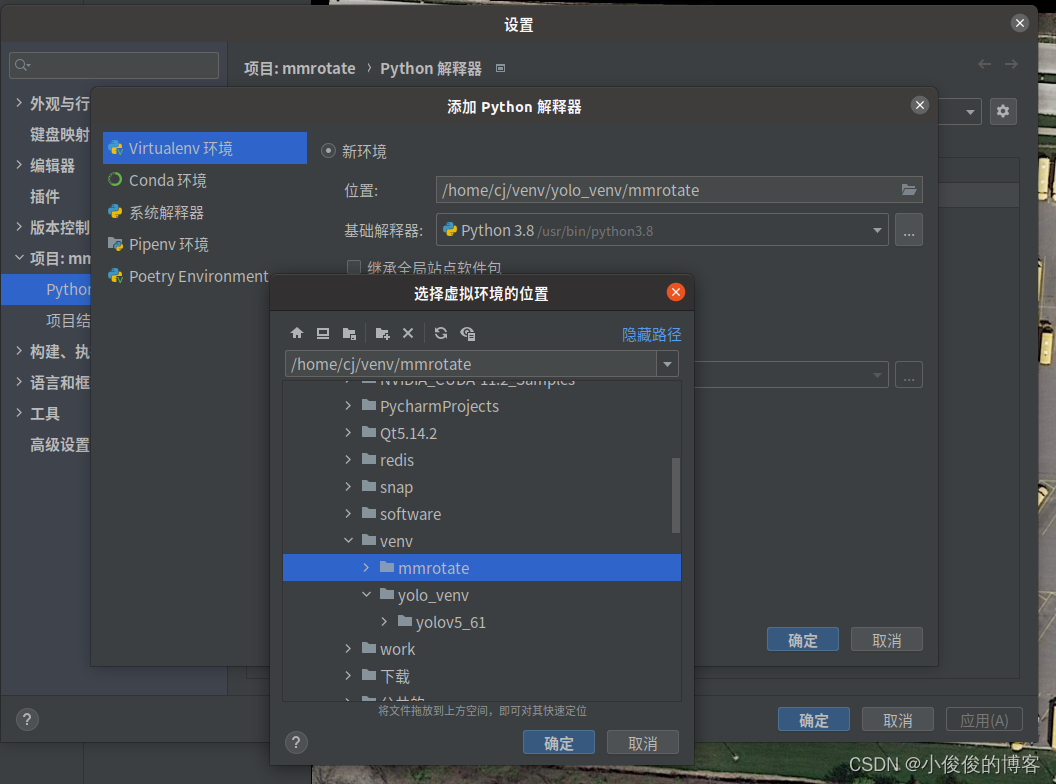Open 工具 settings category
Screen dimensions: 1056x784
click(x=45, y=414)
